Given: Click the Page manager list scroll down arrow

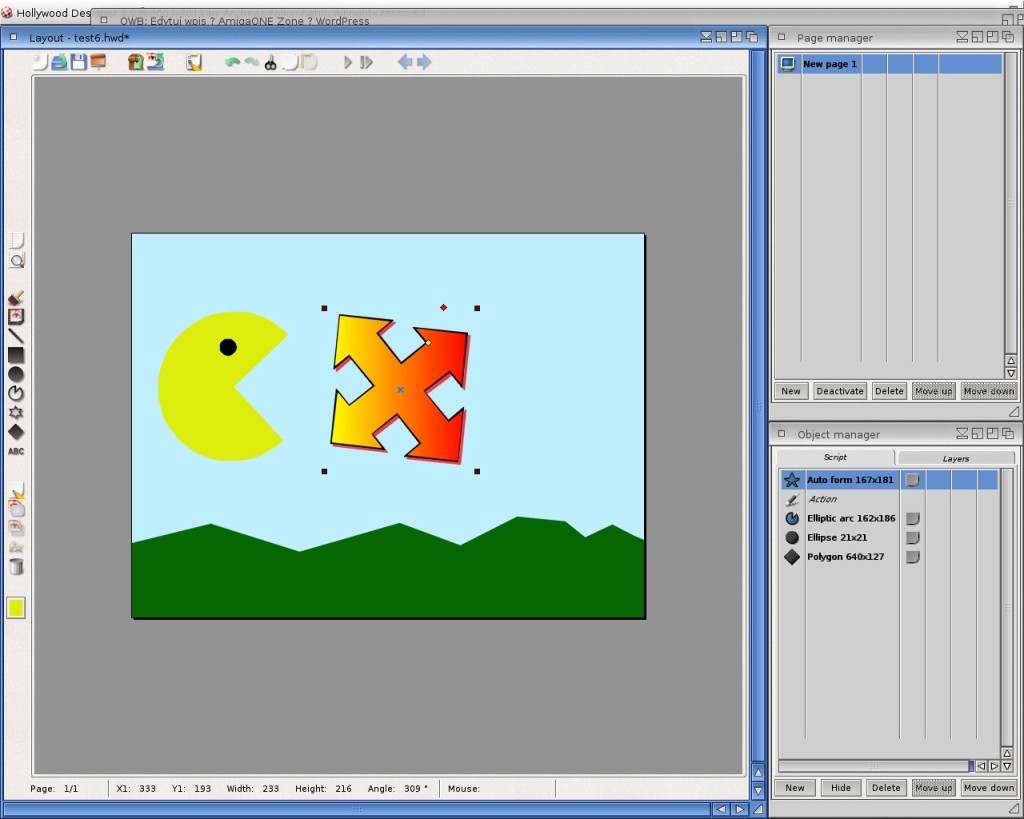Looking at the screenshot, I should [x=1011, y=374].
